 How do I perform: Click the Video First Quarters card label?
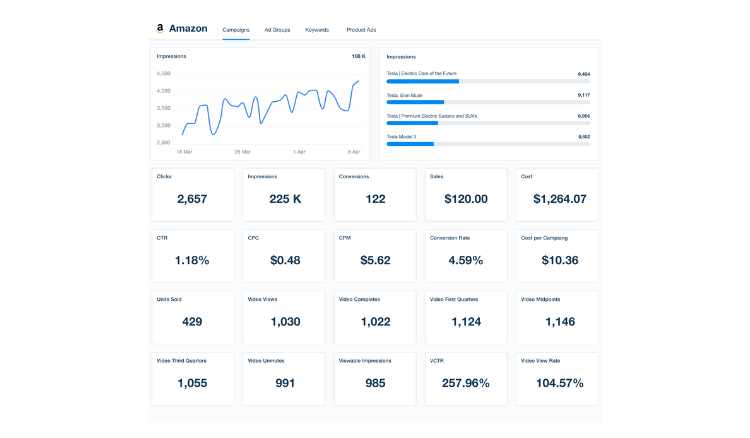click(454, 299)
